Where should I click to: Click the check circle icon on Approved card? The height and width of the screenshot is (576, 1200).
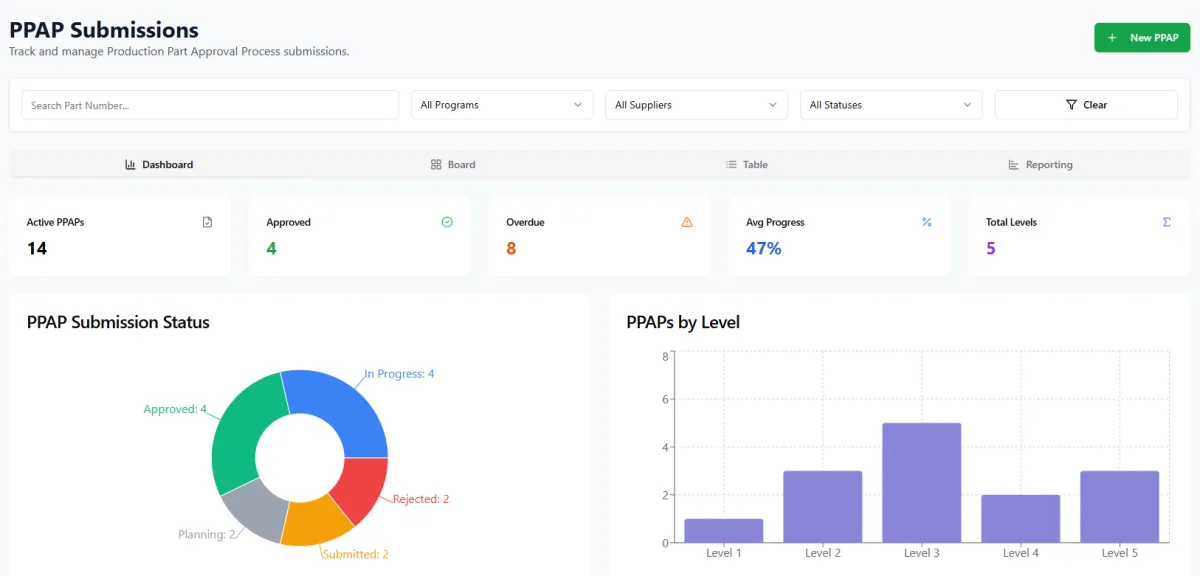447,222
